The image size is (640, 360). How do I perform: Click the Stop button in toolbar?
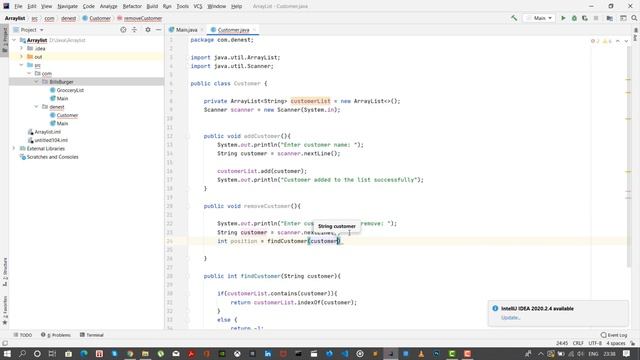tap(596, 18)
